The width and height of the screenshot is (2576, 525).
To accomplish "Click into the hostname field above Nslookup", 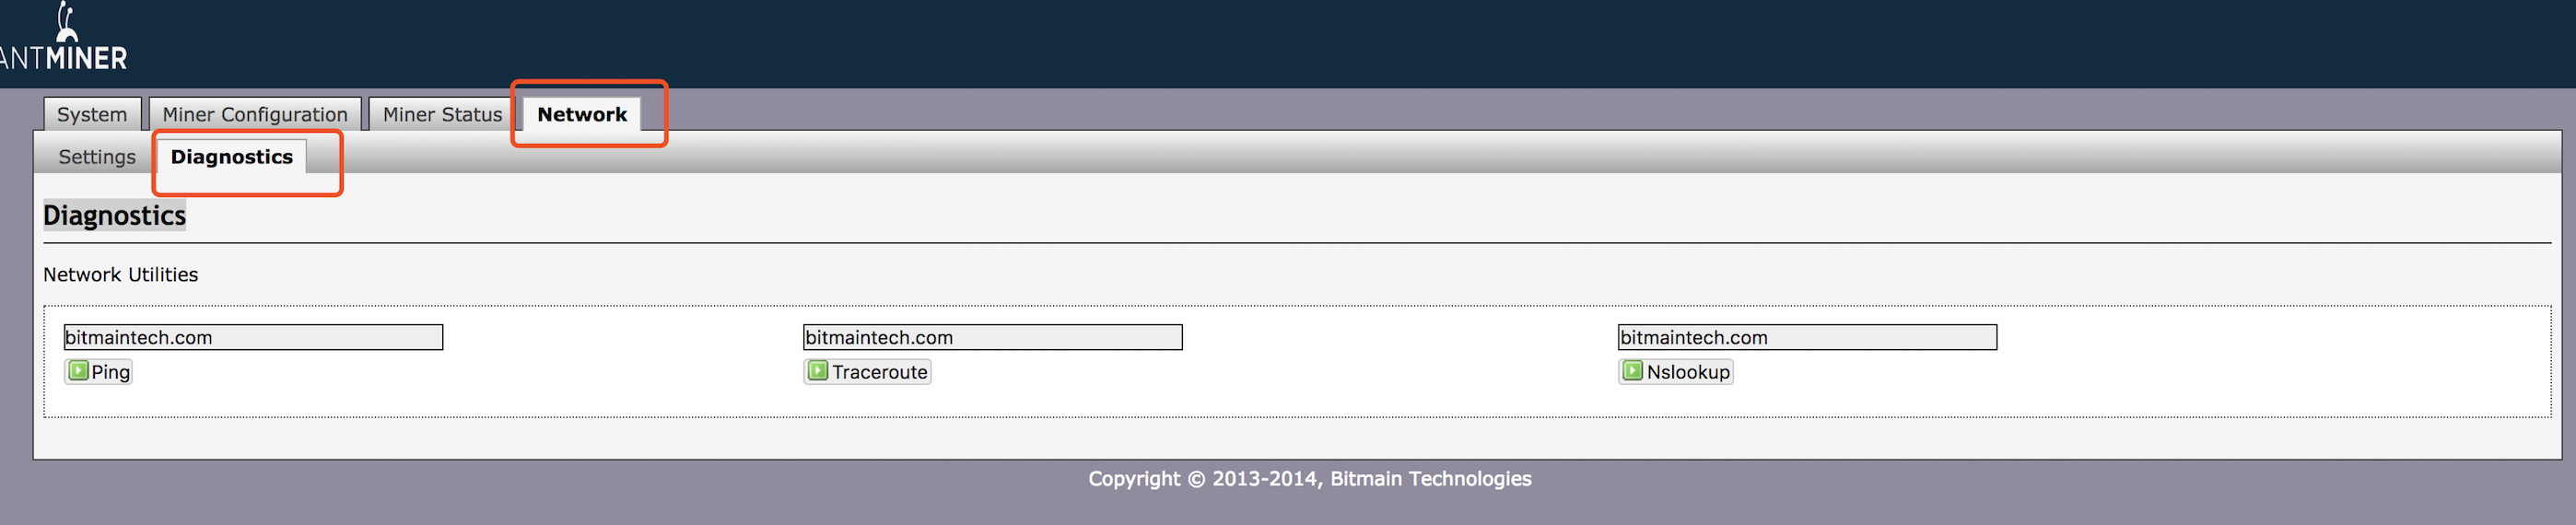I will [1807, 337].
